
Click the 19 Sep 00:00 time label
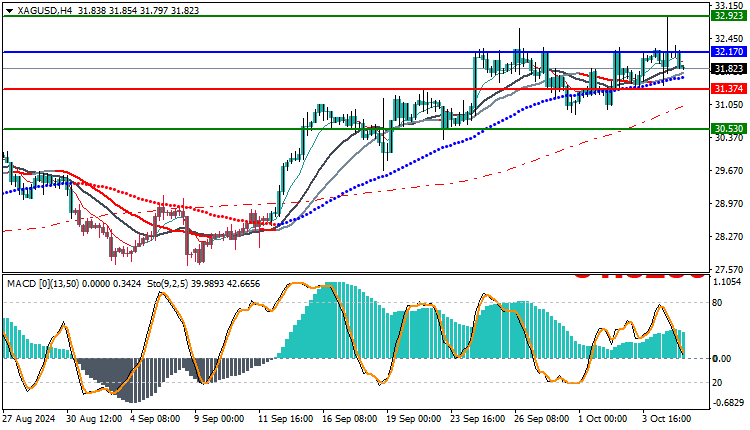414,419
